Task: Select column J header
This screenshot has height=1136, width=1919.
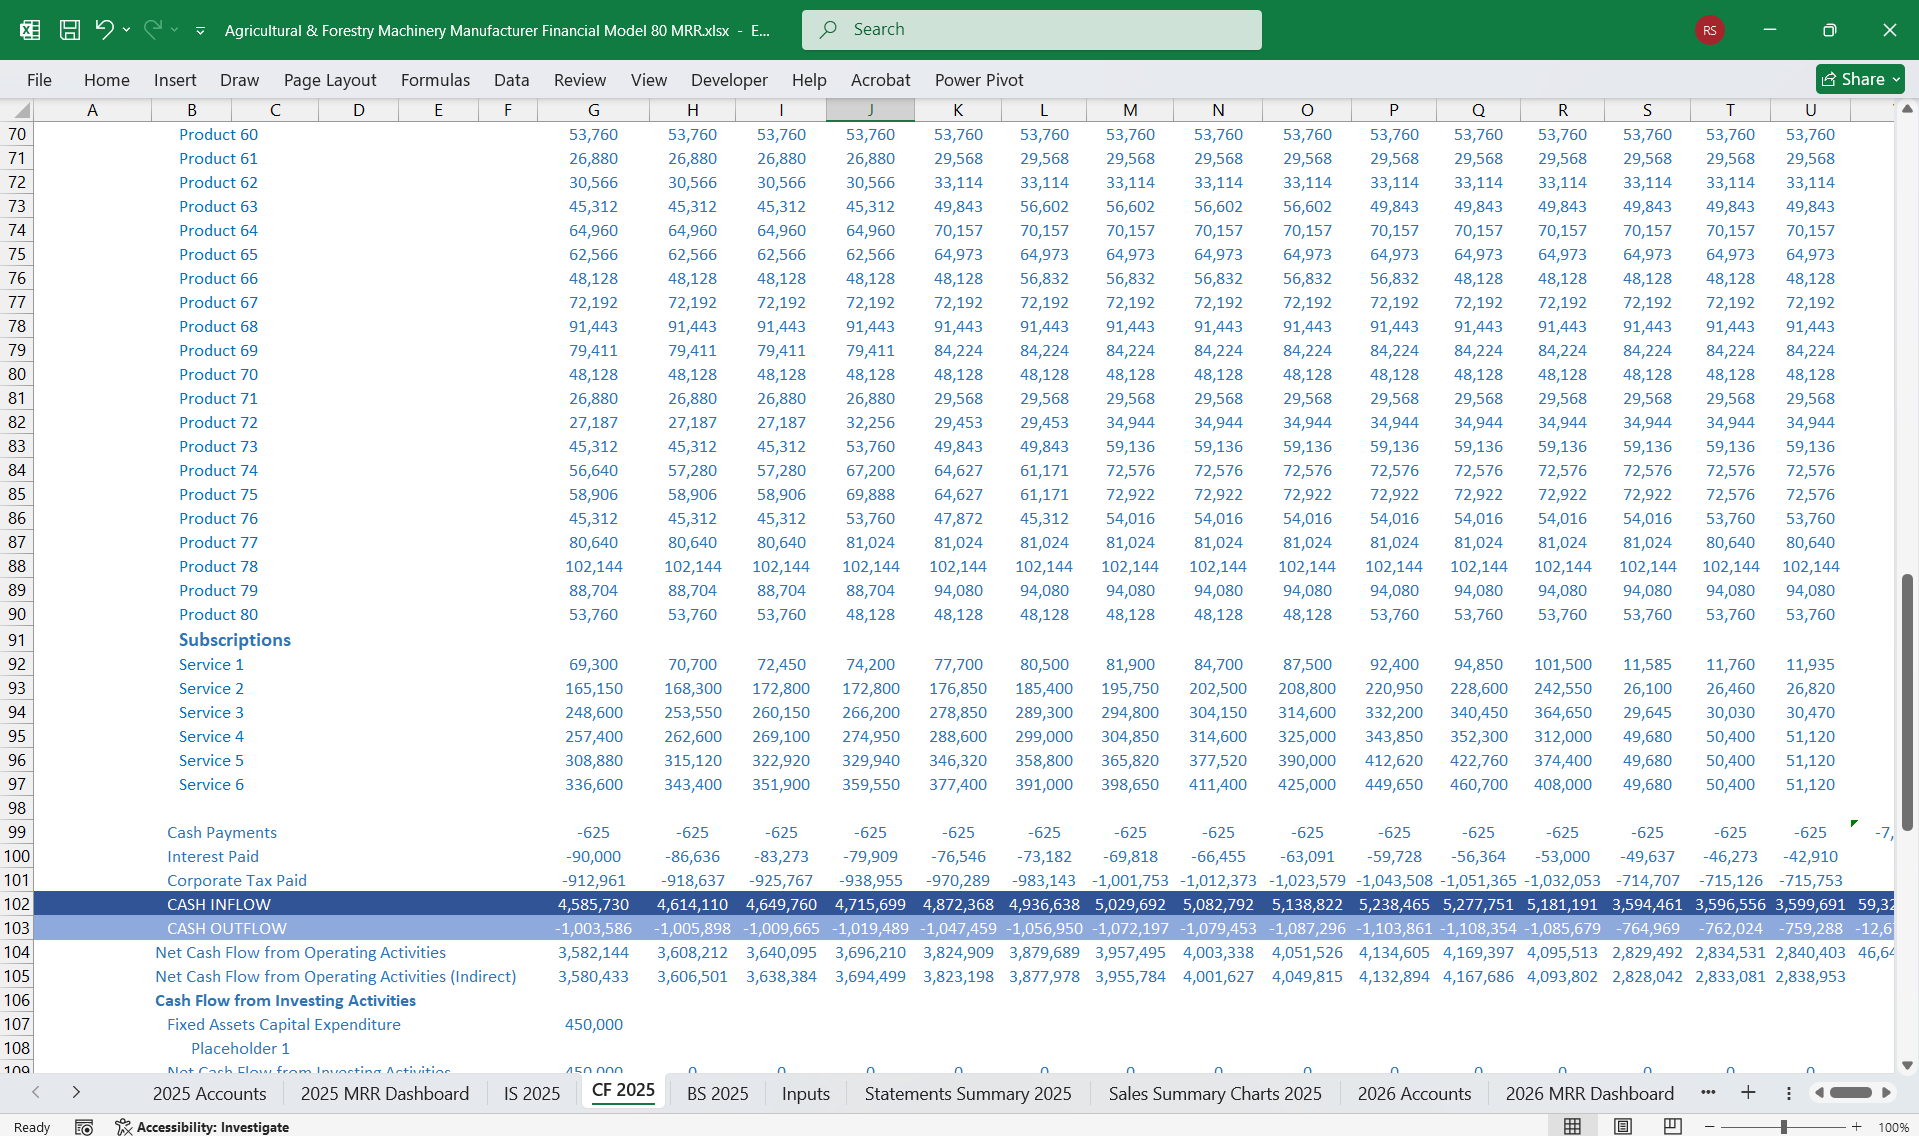Action: pos(870,110)
